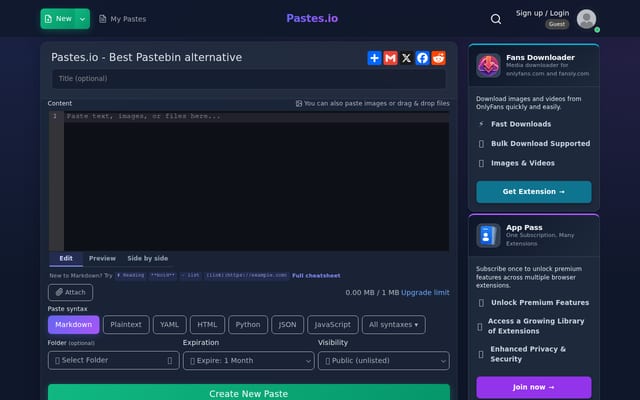This screenshot has height=400, width=640.
Task: Click Unlock Premium Features text
Action: coord(540,303)
